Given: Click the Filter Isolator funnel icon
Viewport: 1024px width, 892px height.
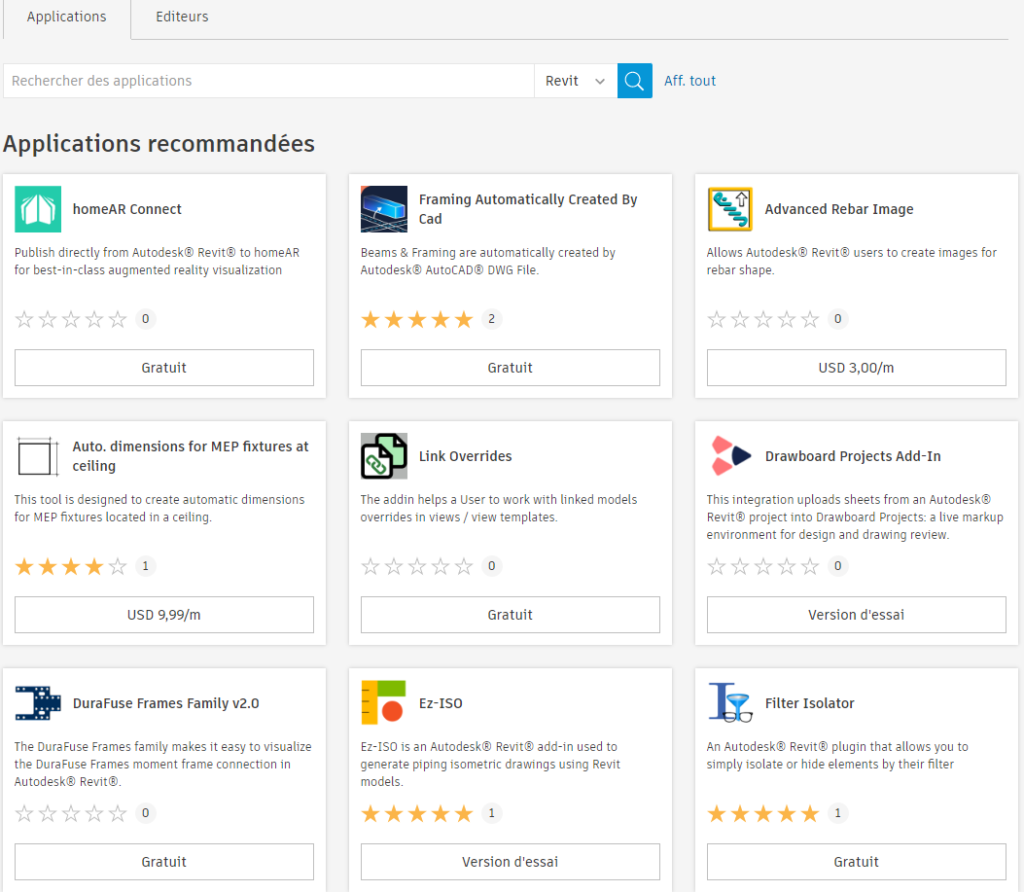Looking at the screenshot, I should [x=731, y=702].
